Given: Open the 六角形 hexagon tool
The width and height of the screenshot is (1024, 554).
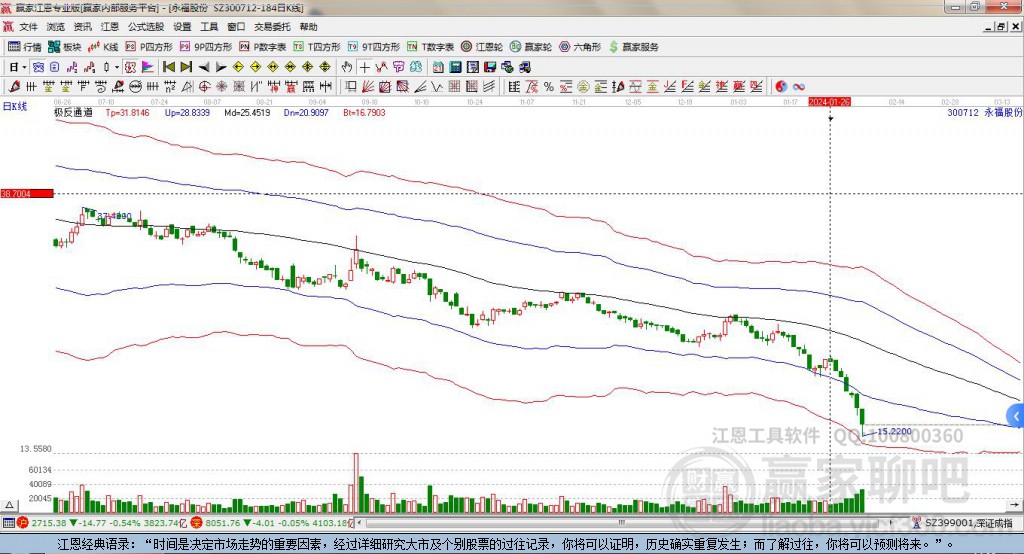Looking at the screenshot, I should click(x=580, y=47).
